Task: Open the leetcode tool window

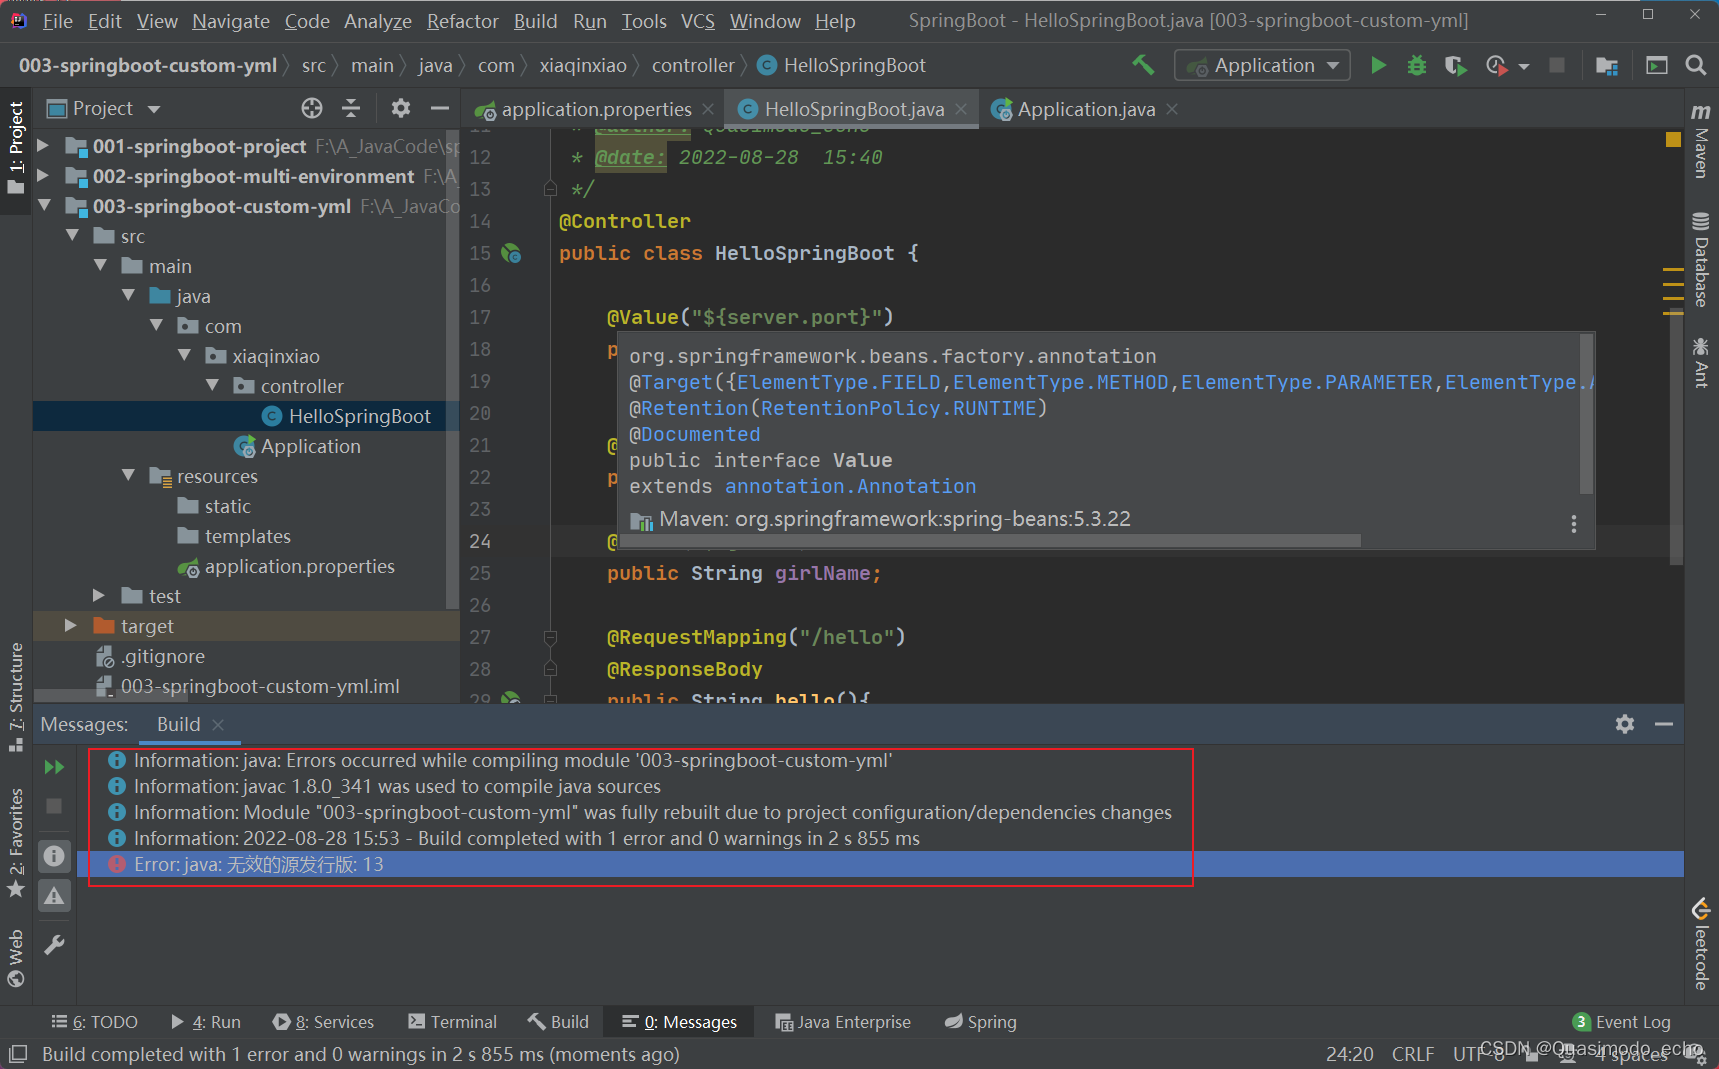Action: [1700, 944]
